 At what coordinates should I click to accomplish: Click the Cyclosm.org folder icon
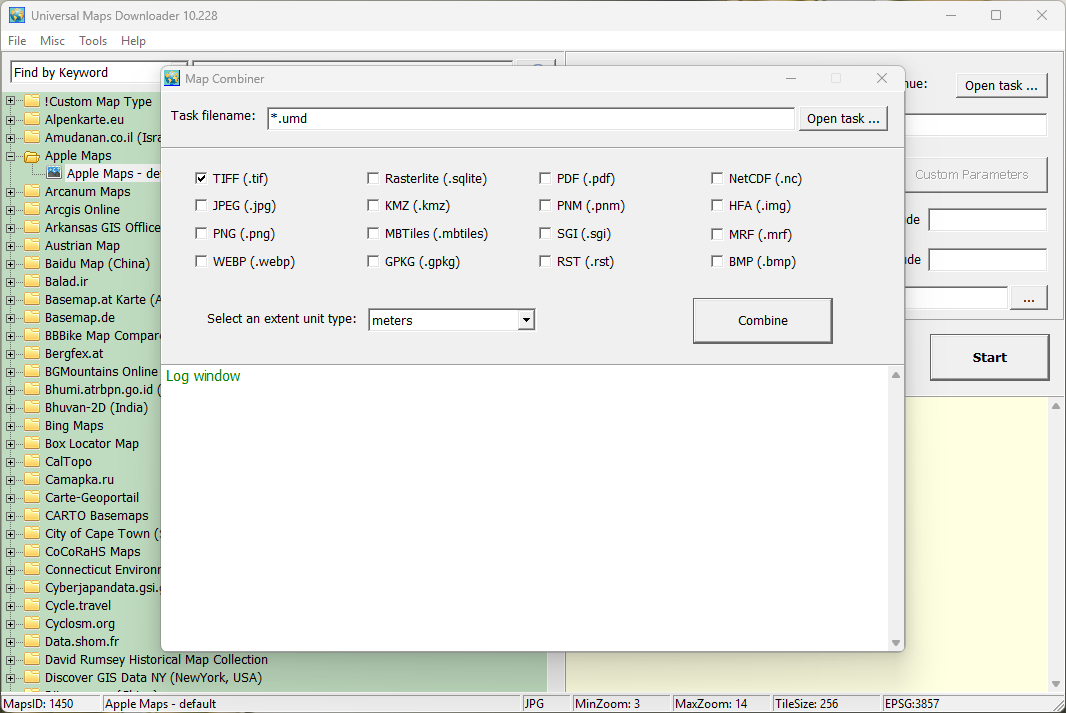pos(32,624)
